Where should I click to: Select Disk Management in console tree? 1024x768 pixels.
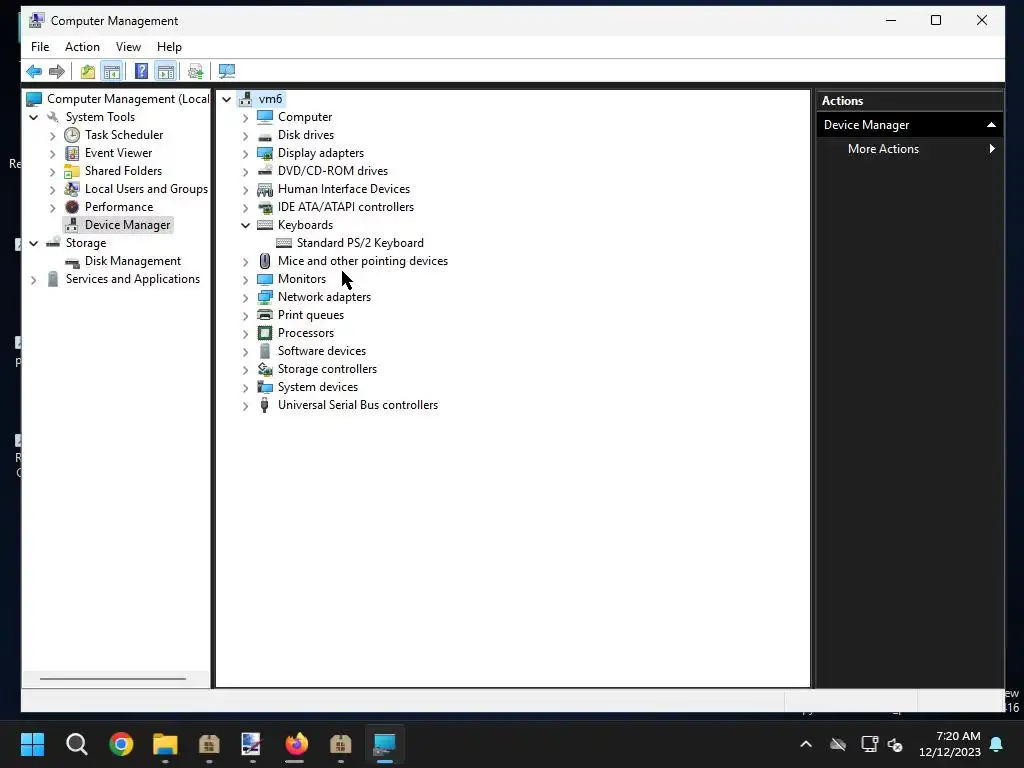(x=133, y=261)
